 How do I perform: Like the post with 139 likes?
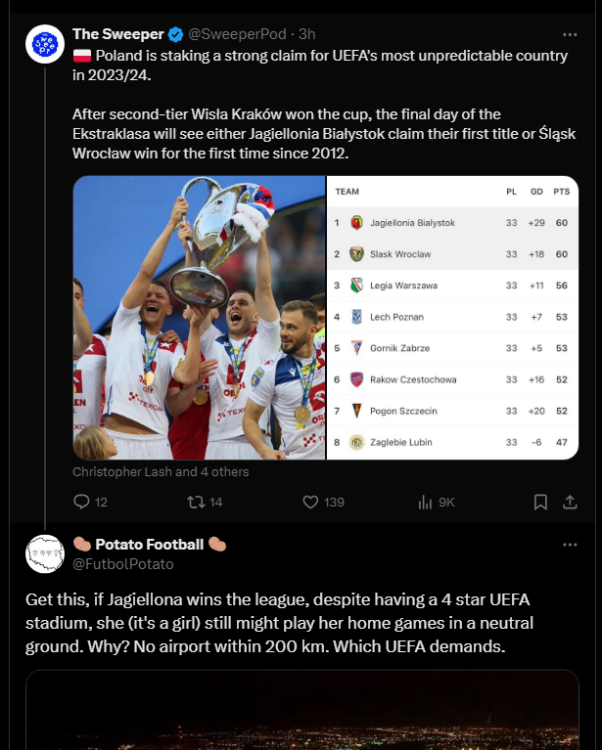click(x=310, y=502)
